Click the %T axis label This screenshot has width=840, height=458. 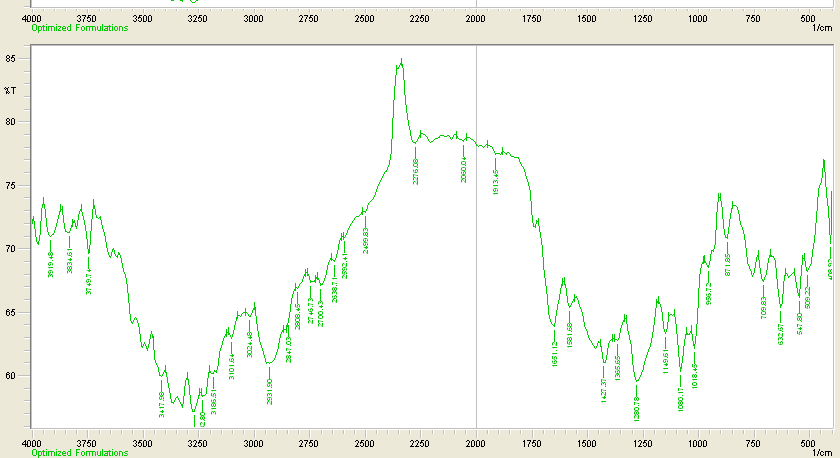pyautogui.click(x=10, y=91)
